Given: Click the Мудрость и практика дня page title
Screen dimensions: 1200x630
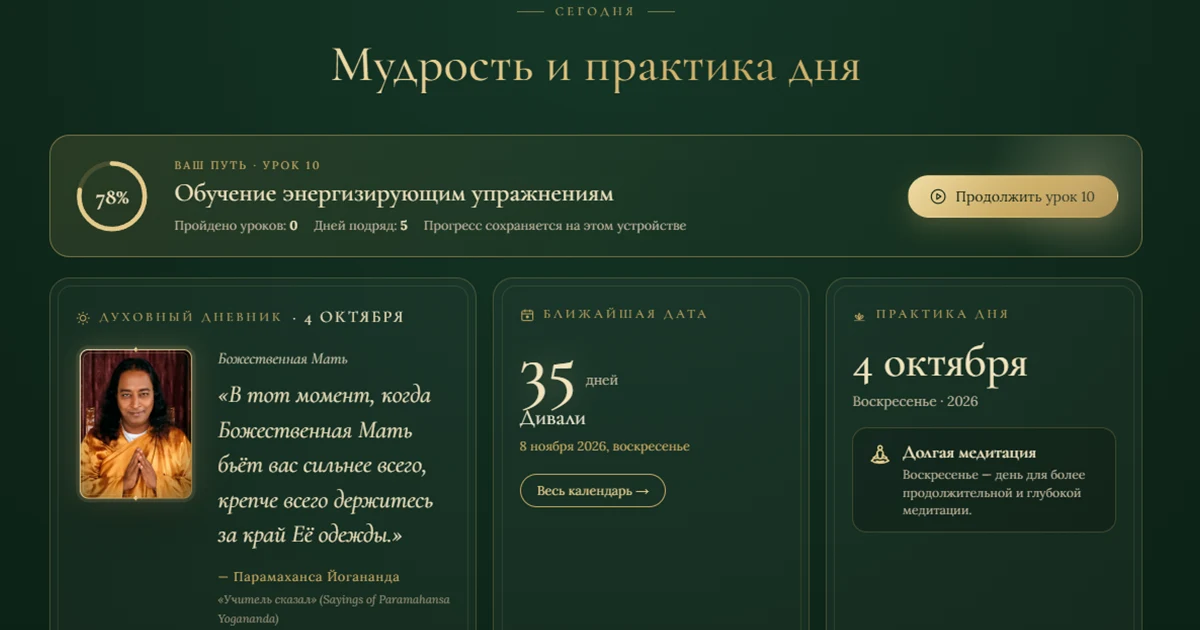Looking at the screenshot, I should (596, 66).
